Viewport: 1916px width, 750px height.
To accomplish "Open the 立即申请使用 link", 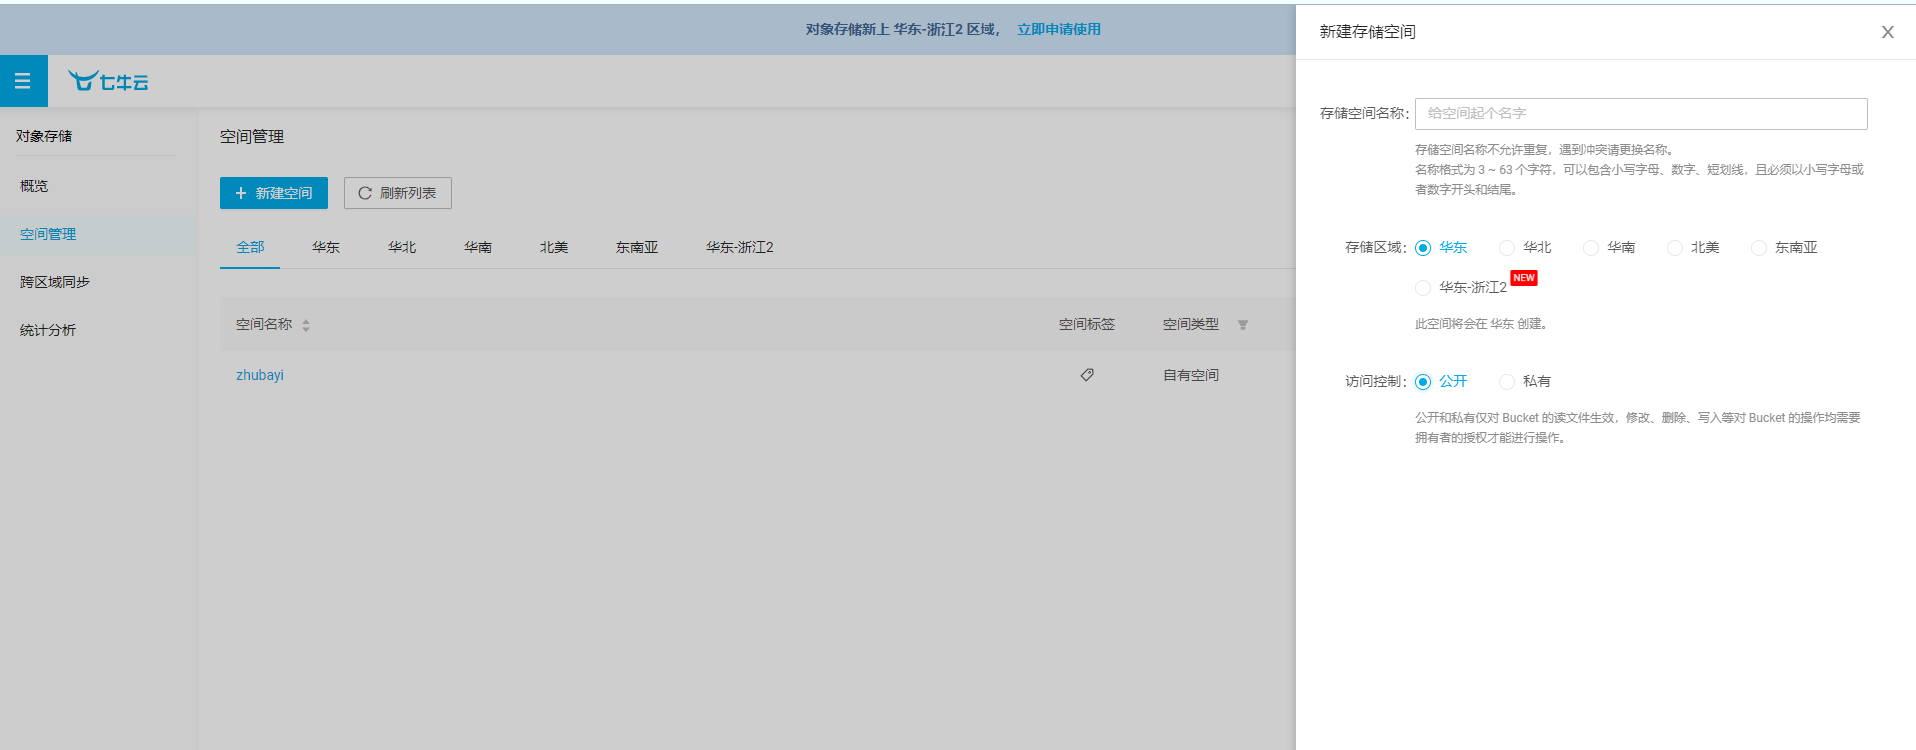I will (1059, 29).
